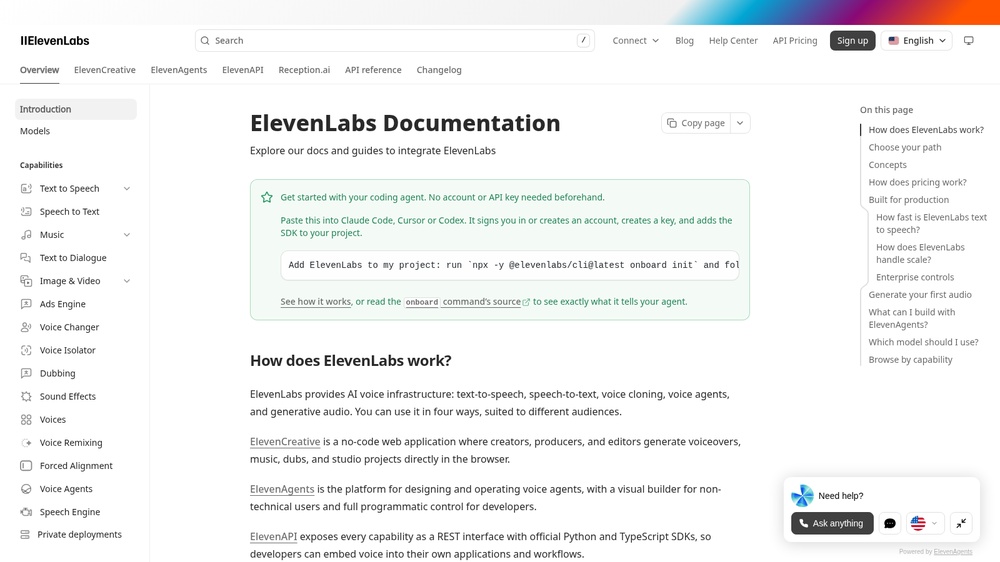Click the Ads Engine icon

click(26, 304)
